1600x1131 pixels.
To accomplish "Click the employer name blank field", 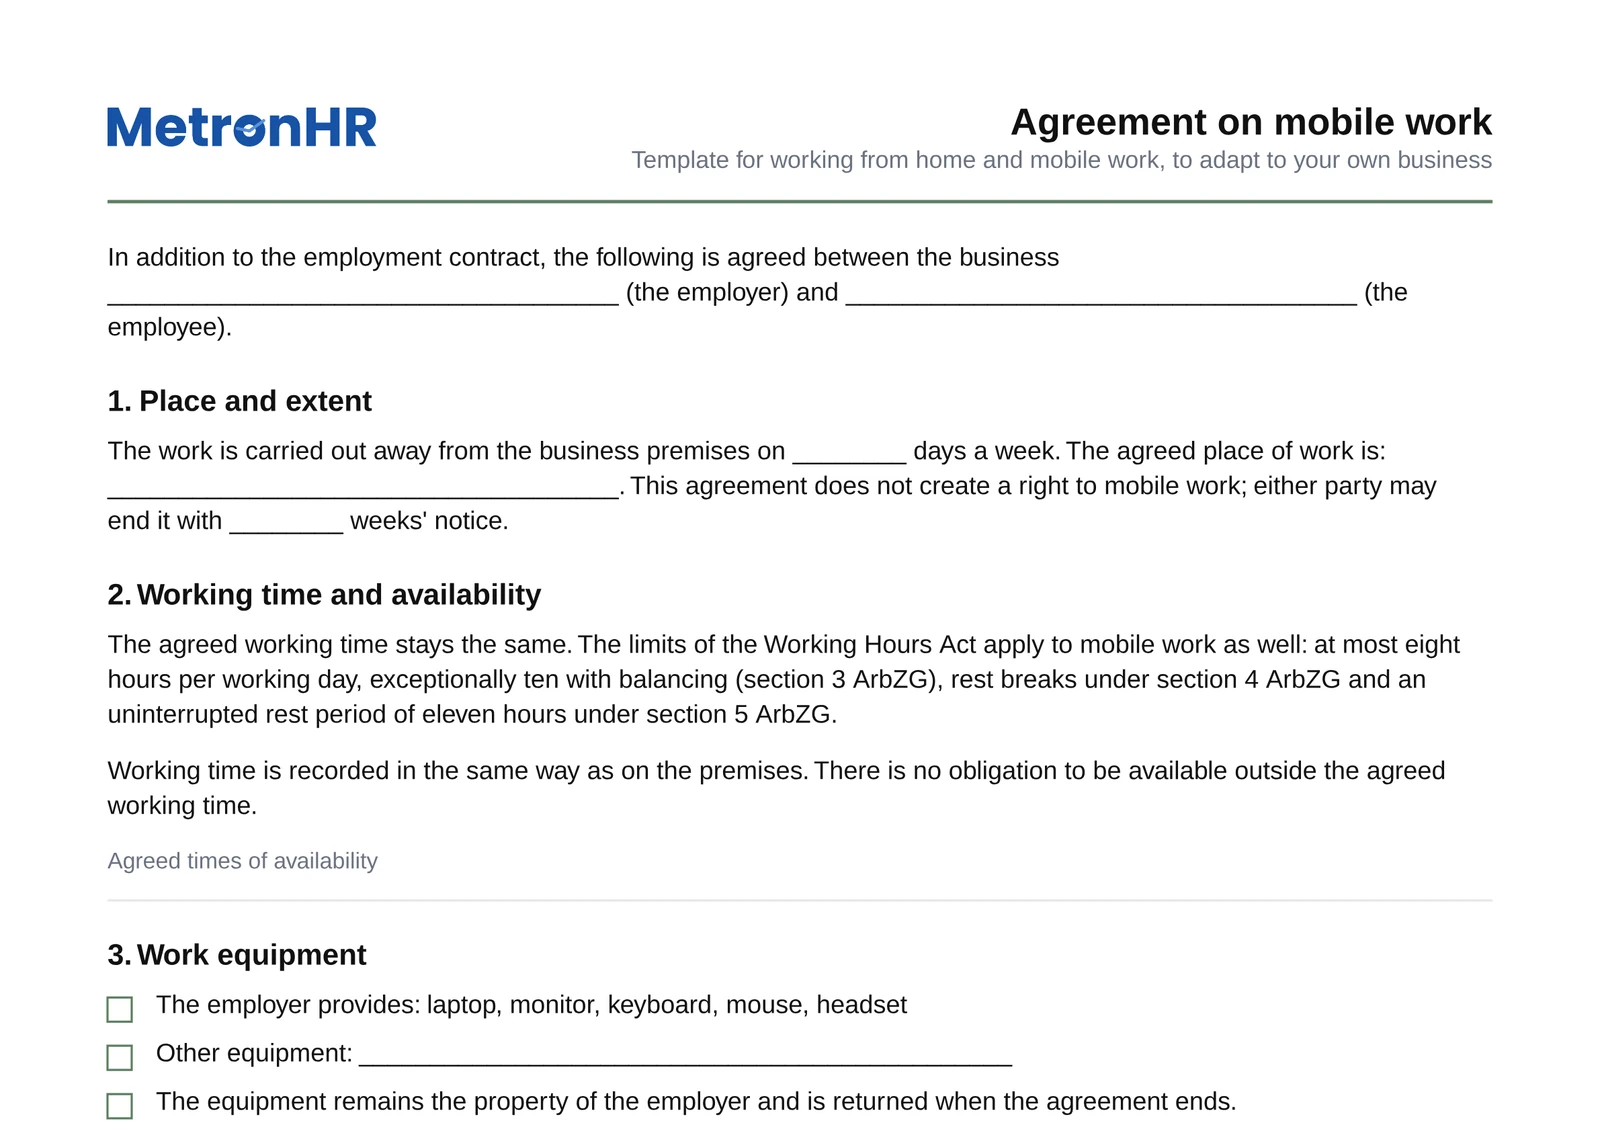I will 363,293.
